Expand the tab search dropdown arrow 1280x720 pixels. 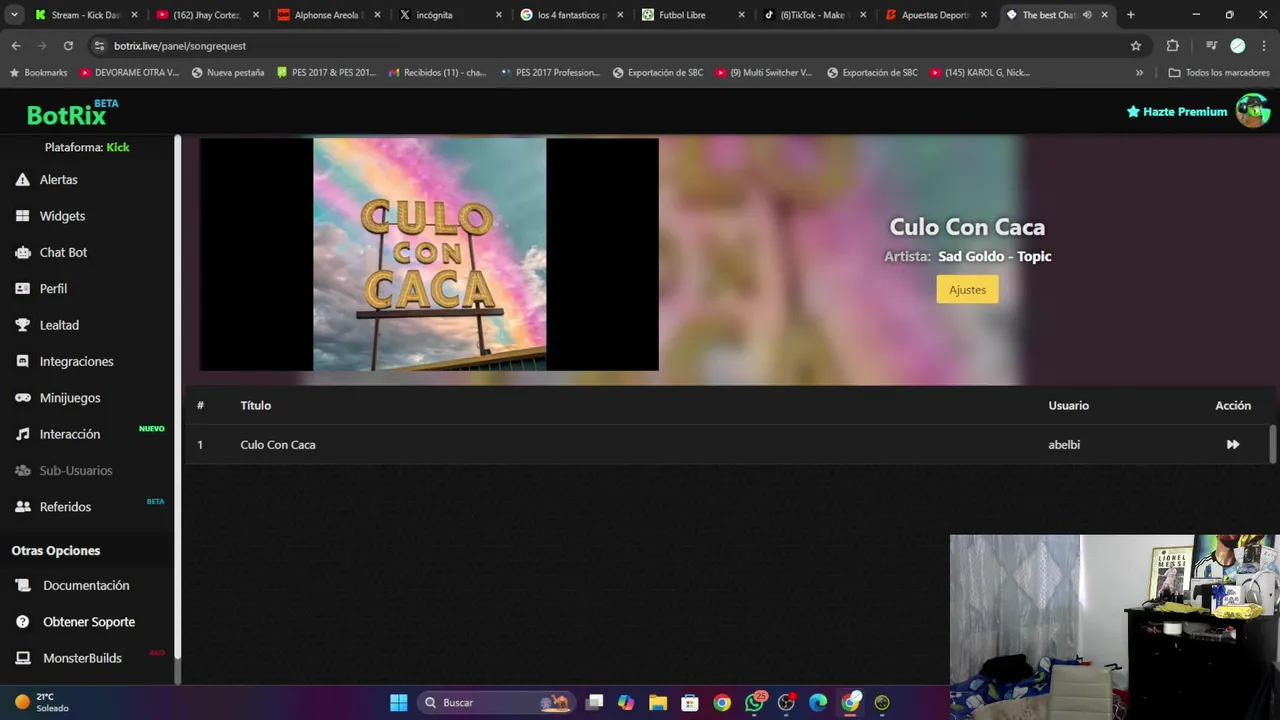coord(14,15)
